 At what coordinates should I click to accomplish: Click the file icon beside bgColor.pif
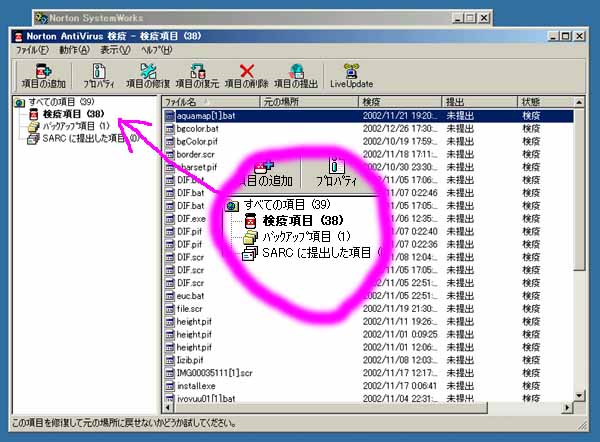click(170, 142)
